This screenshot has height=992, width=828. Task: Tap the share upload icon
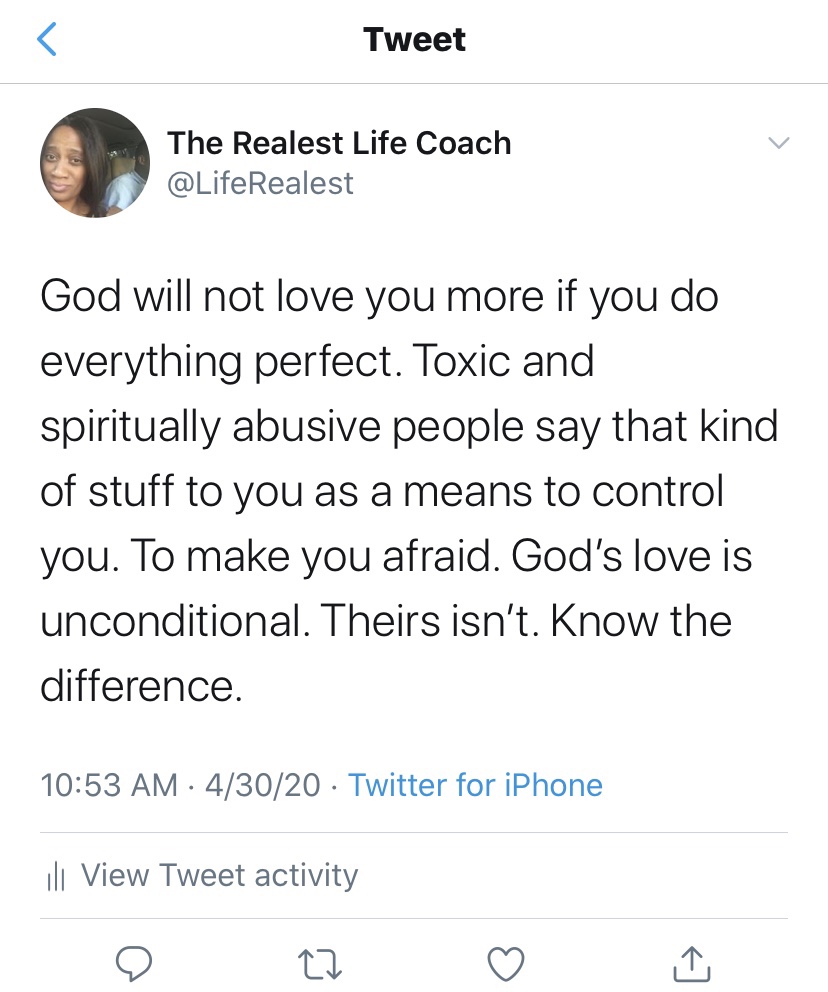tap(691, 964)
